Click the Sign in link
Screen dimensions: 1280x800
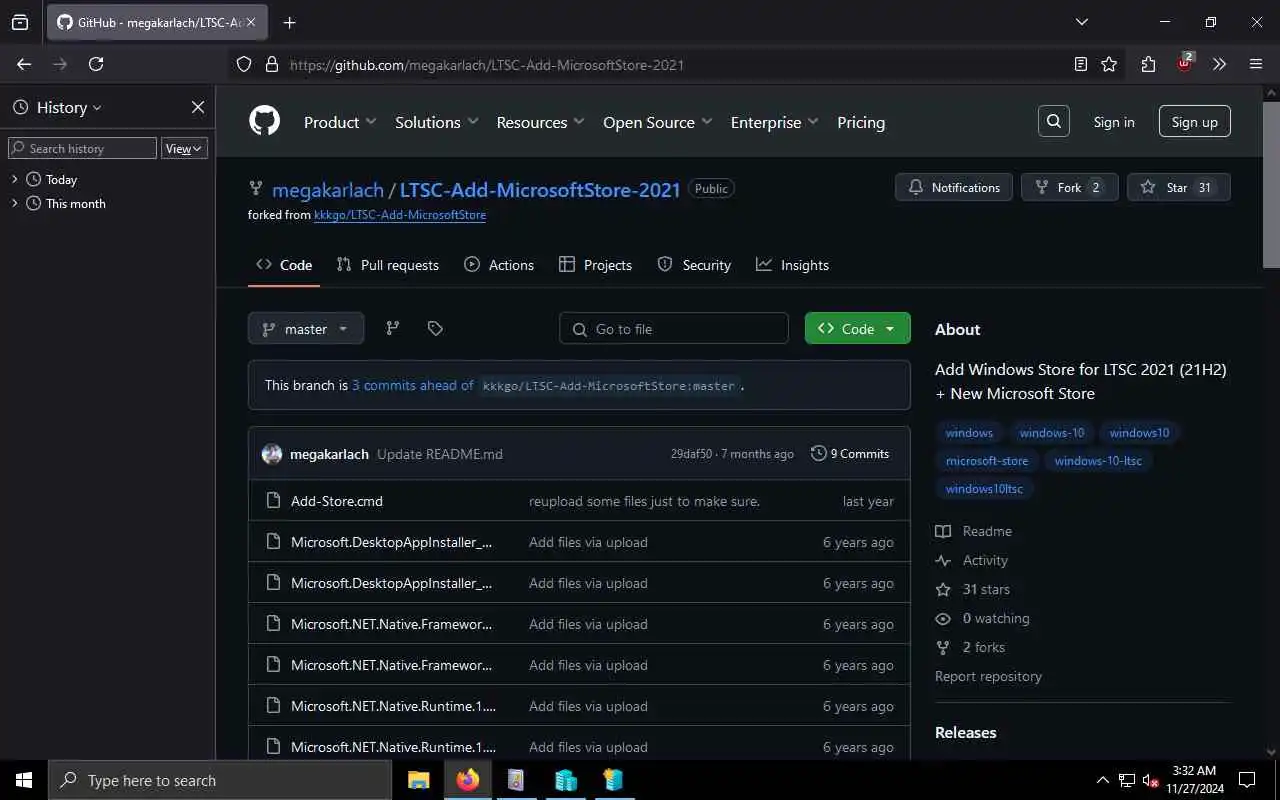pos(1114,122)
